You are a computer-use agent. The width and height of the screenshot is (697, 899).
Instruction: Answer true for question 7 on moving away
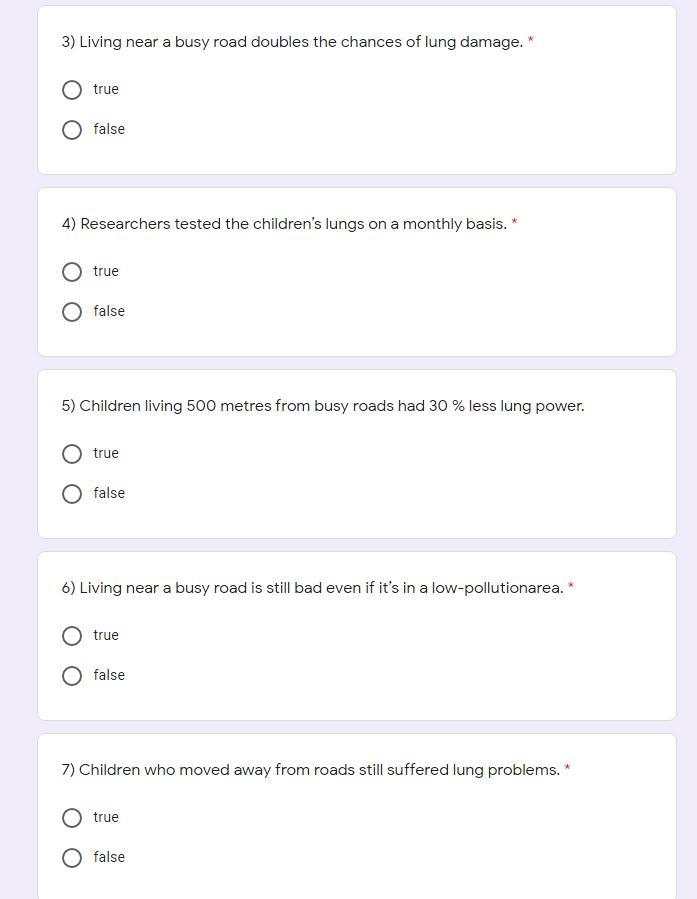(x=72, y=818)
